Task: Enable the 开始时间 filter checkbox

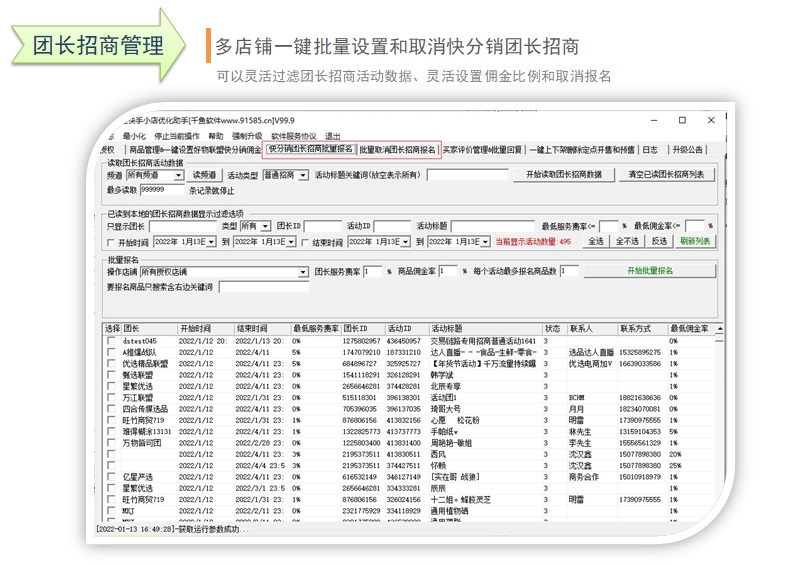Action: pos(111,242)
